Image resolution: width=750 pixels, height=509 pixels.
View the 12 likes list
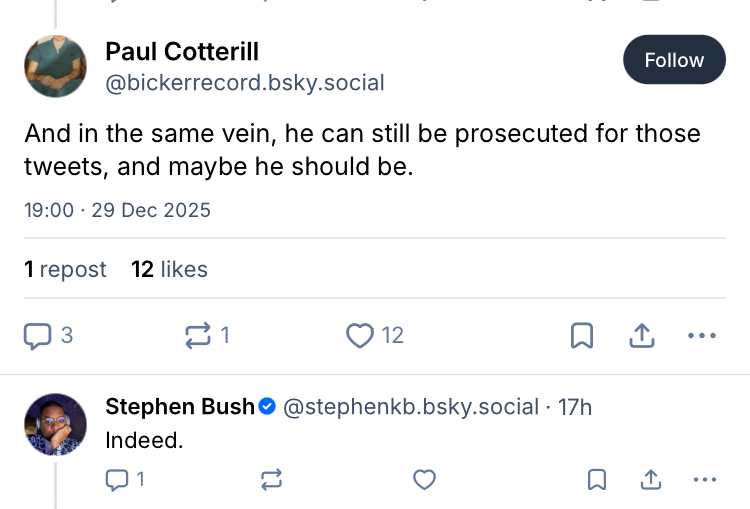point(169,269)
